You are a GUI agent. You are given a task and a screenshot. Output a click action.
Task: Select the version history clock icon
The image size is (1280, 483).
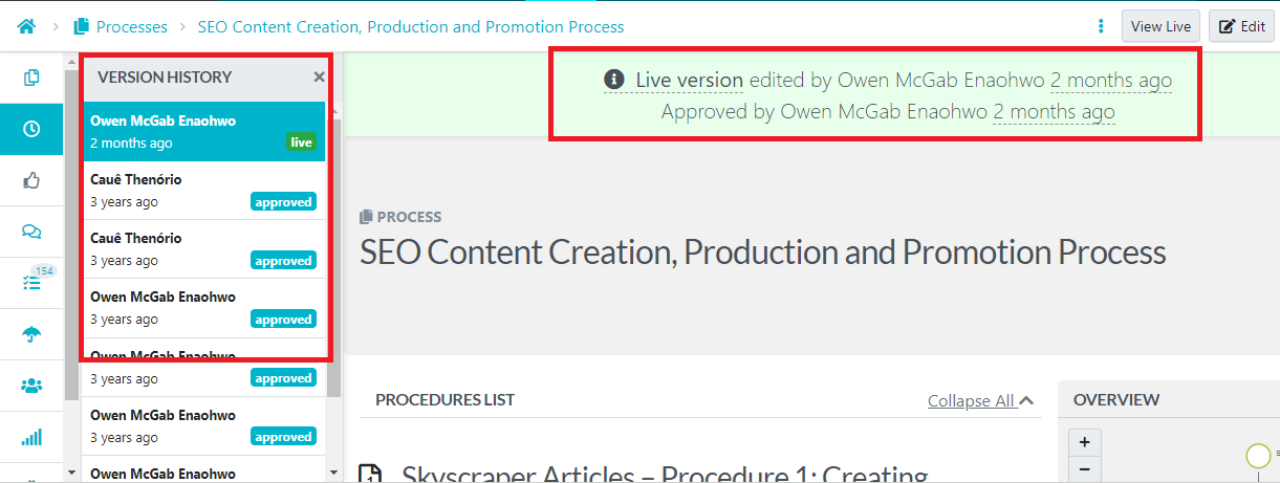point(32,129)
